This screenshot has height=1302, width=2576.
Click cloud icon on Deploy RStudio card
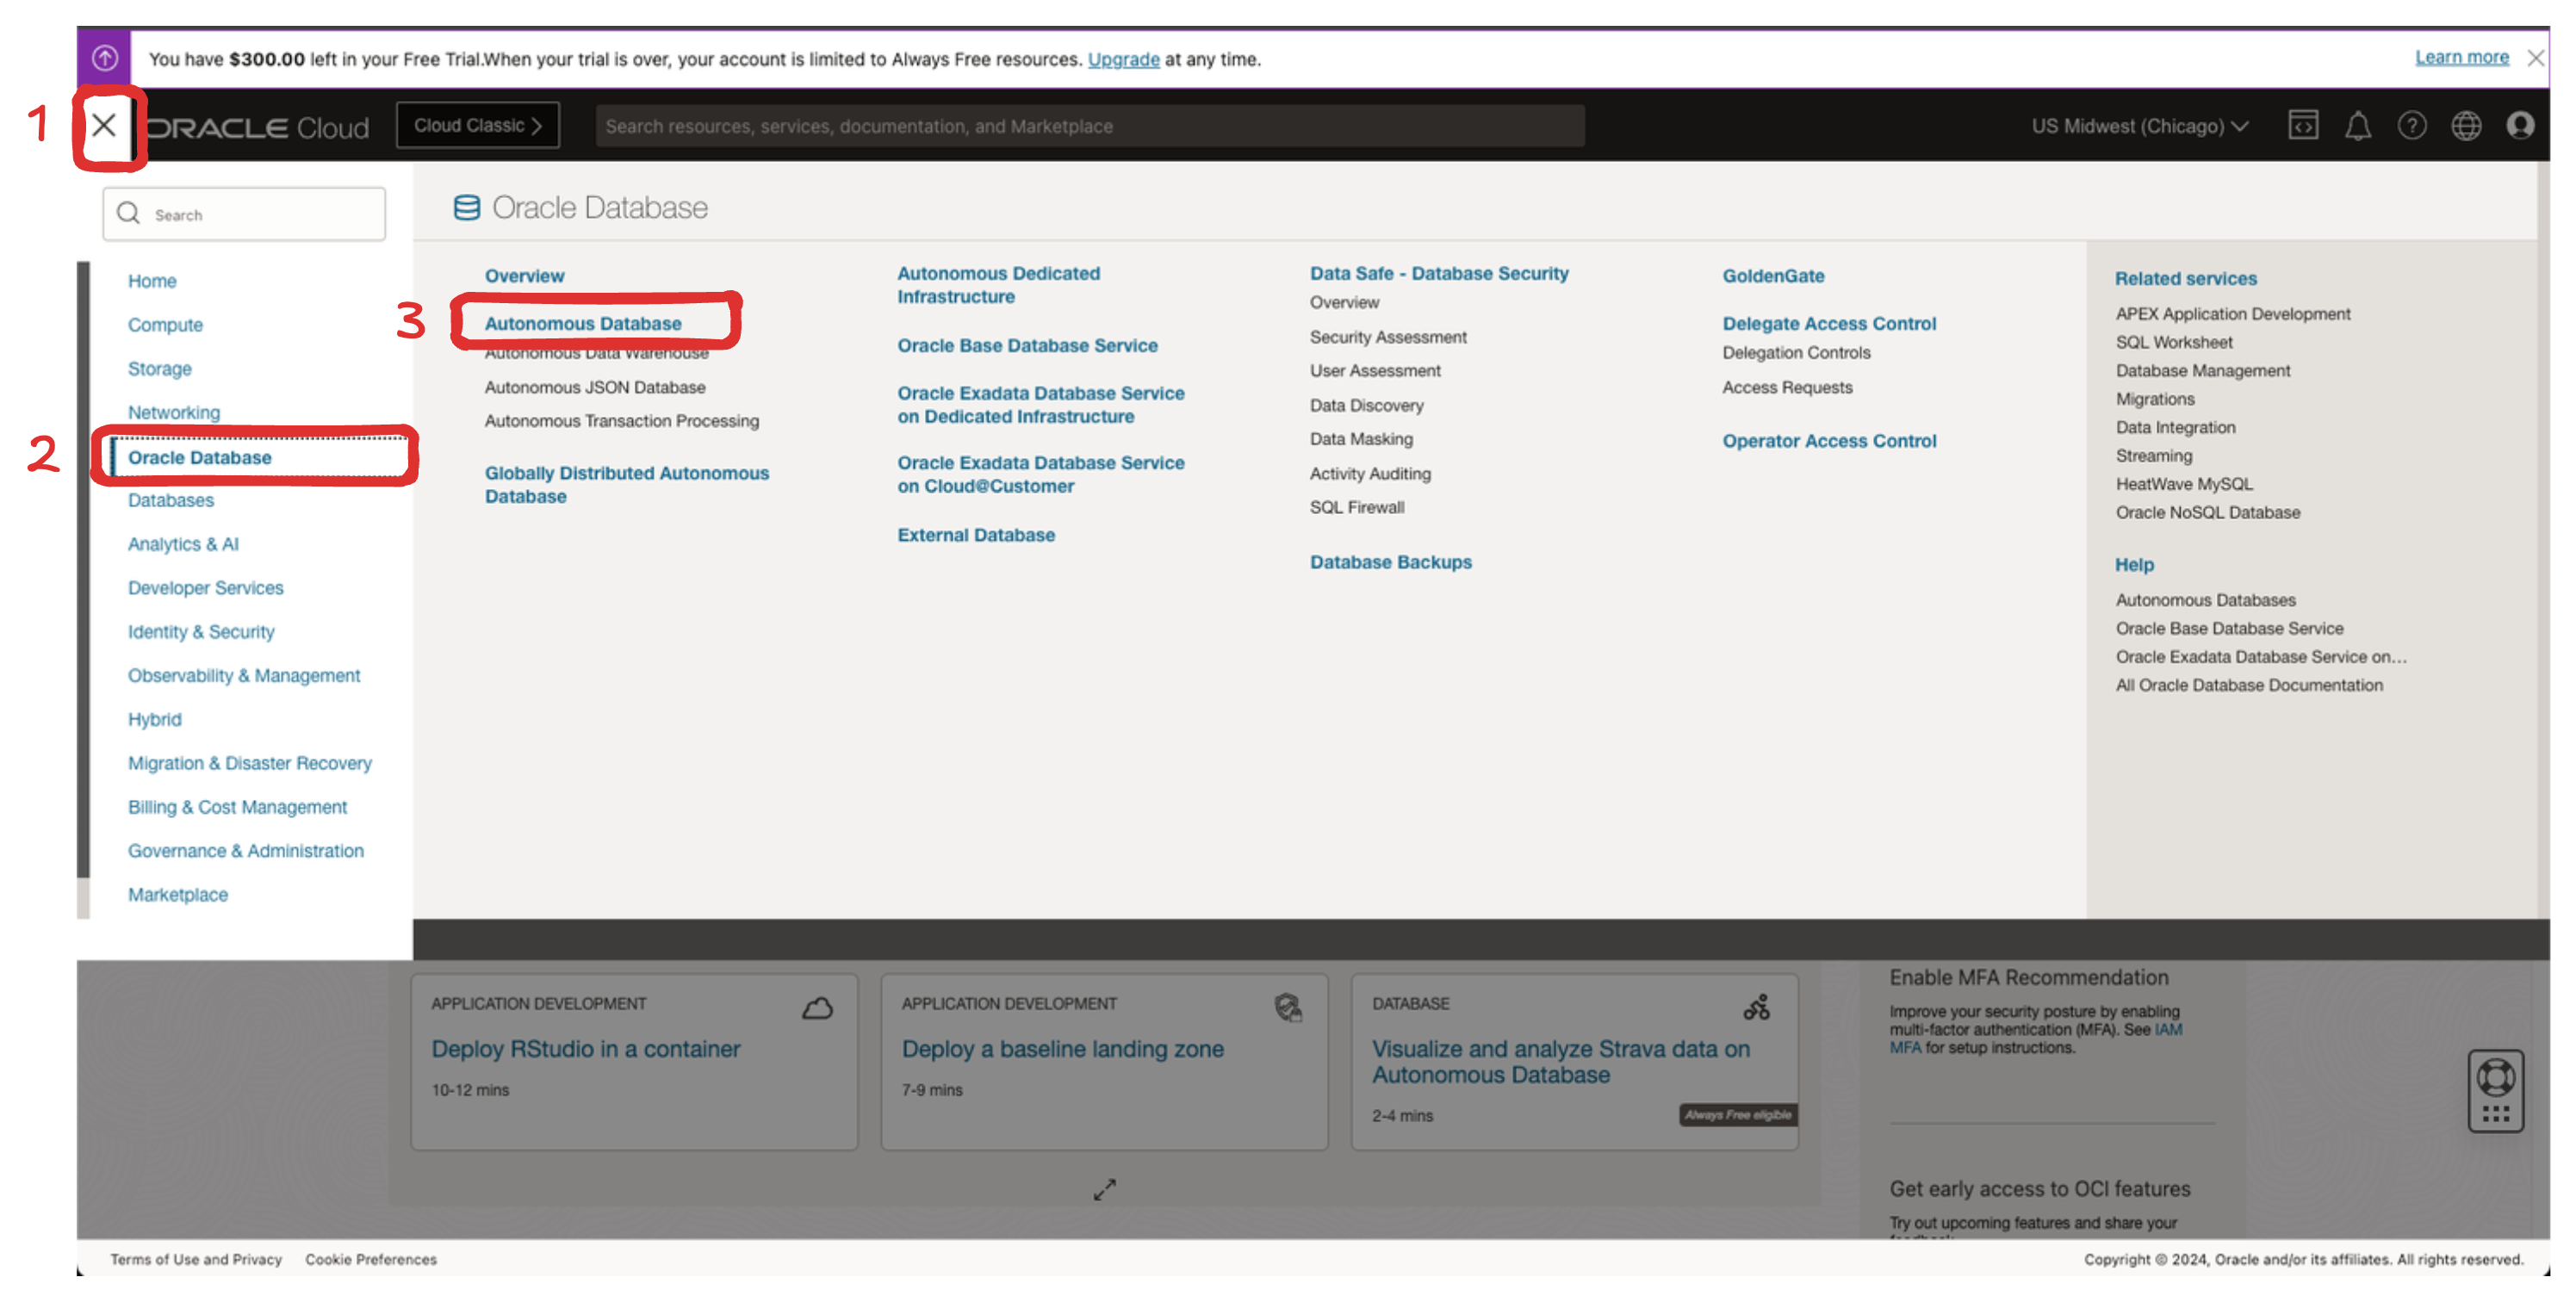point(817,1008)
